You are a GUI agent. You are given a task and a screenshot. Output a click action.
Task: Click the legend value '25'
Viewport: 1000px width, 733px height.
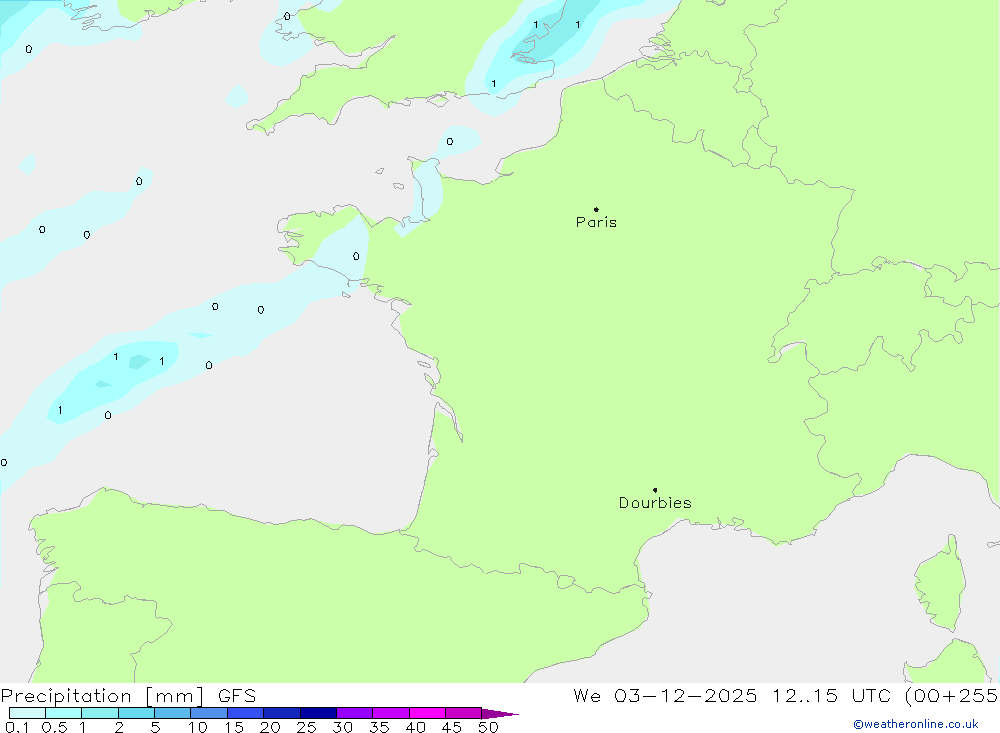[x=307, y=727]
